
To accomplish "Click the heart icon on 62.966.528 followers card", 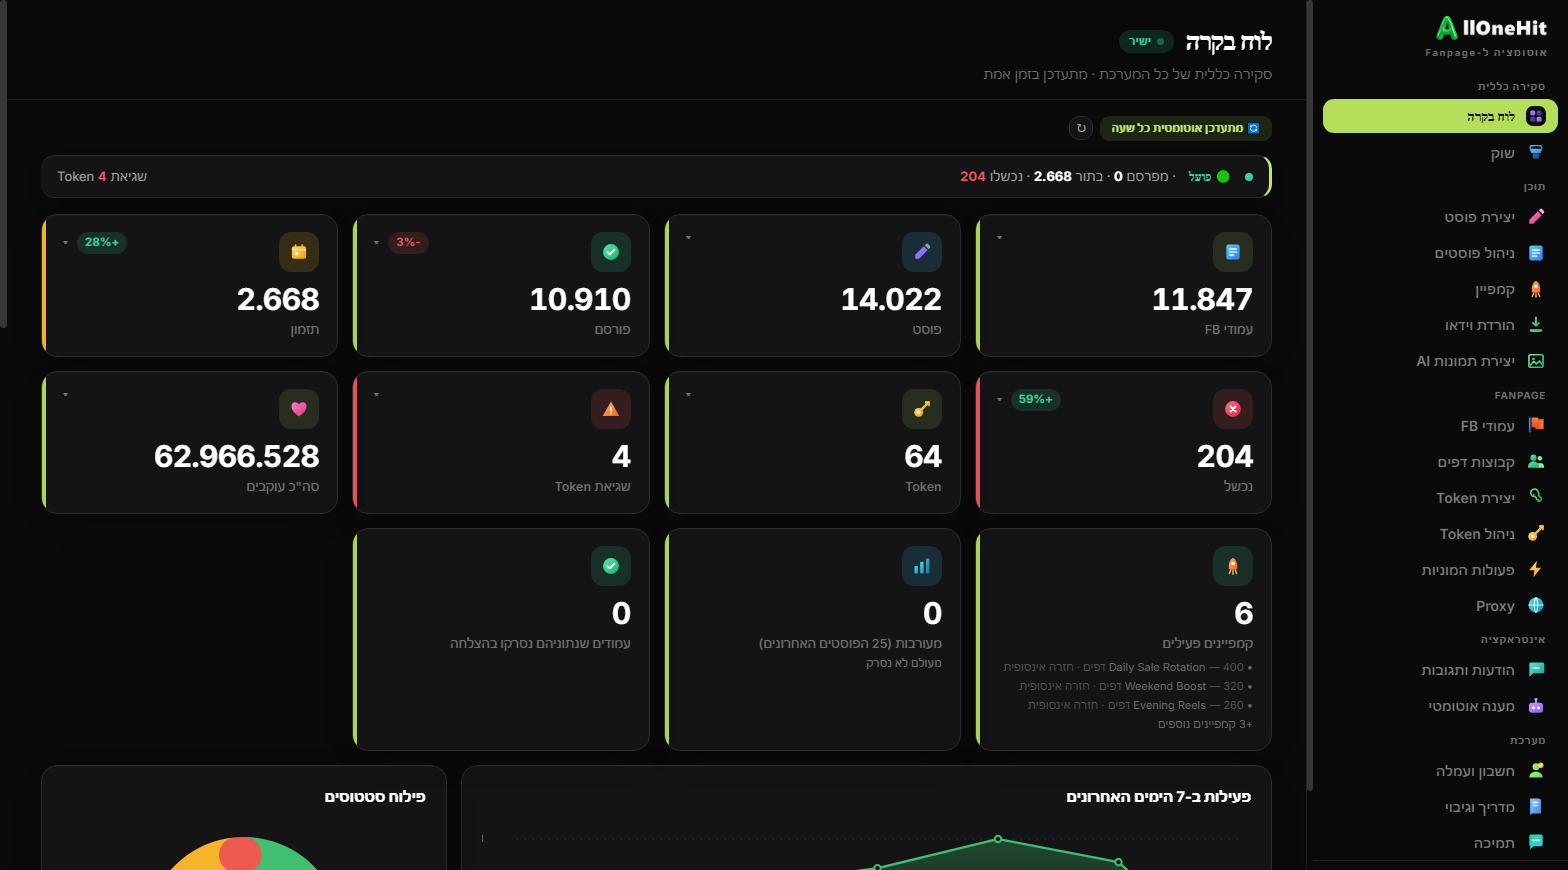I will coord(298,409).
